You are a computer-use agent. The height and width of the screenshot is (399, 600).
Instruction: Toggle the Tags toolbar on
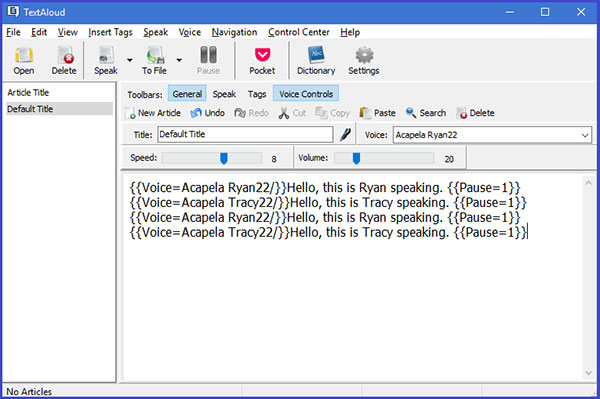click(x=257, y=94)
